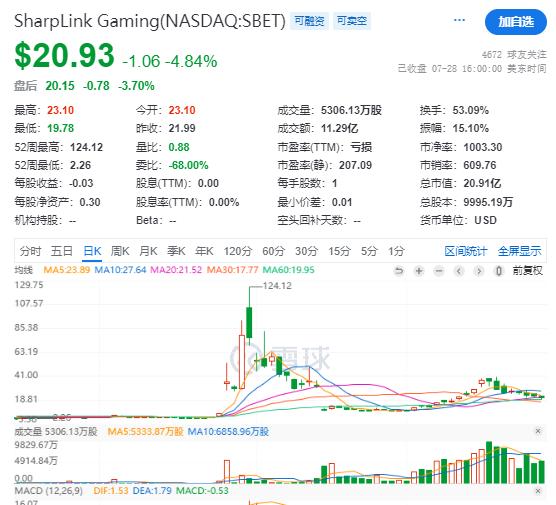Zoom out the K-line chart with minus icon
The image size is (556, 505).
(439, 271)
